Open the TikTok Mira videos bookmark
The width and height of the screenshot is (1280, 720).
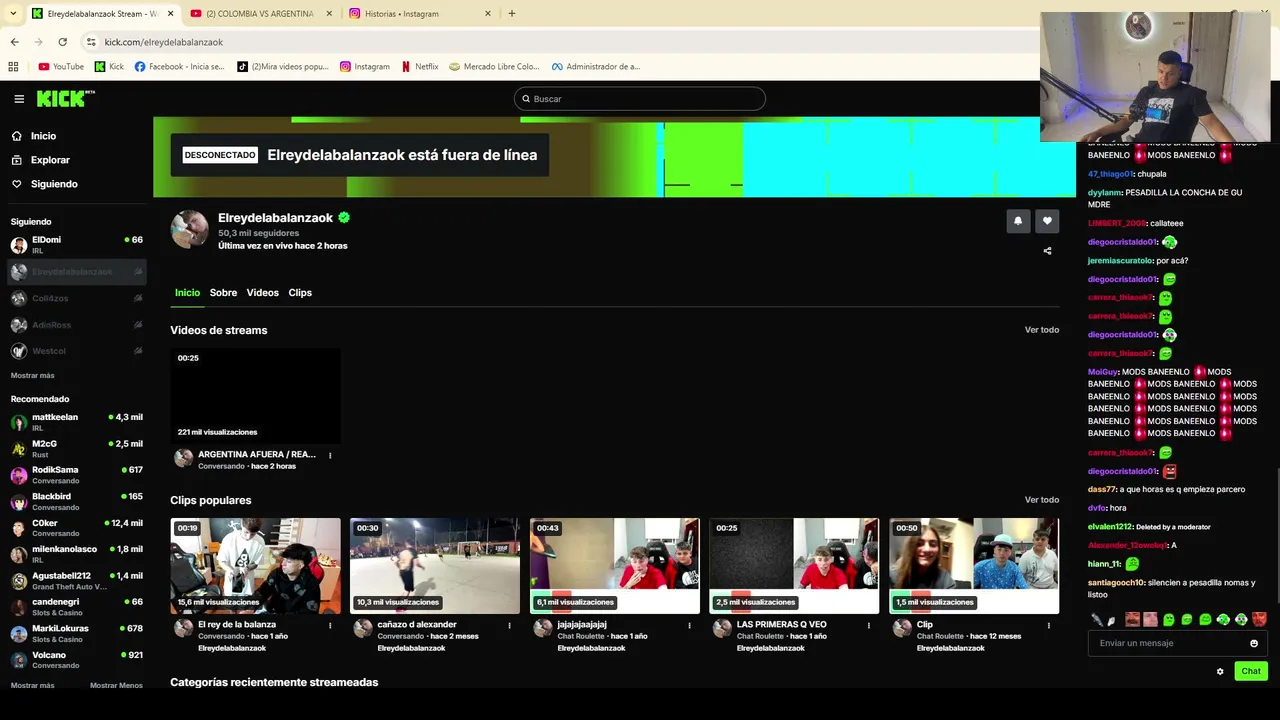[x=283, y=67]
